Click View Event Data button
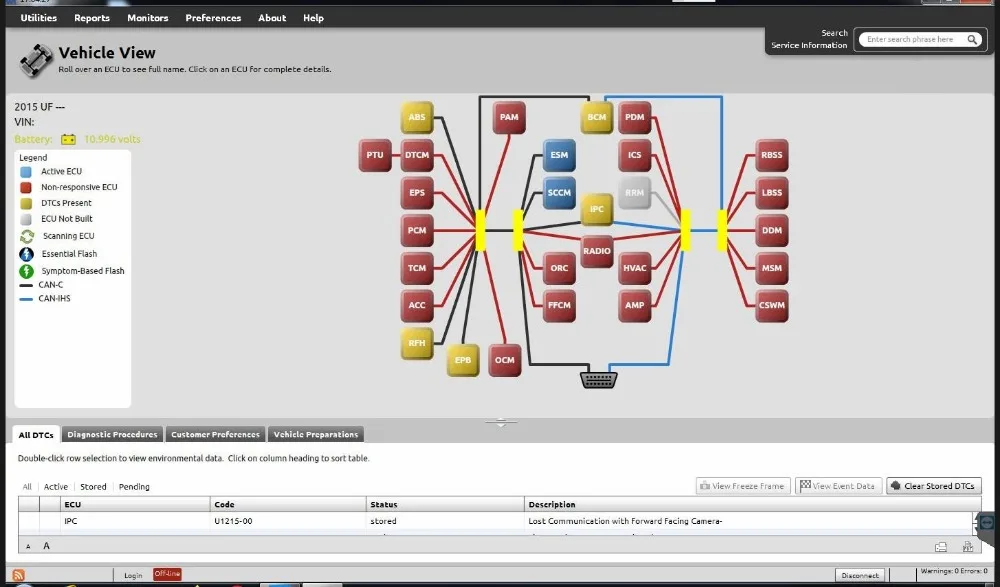1000x587 pixels. click(x=838, y=486)
